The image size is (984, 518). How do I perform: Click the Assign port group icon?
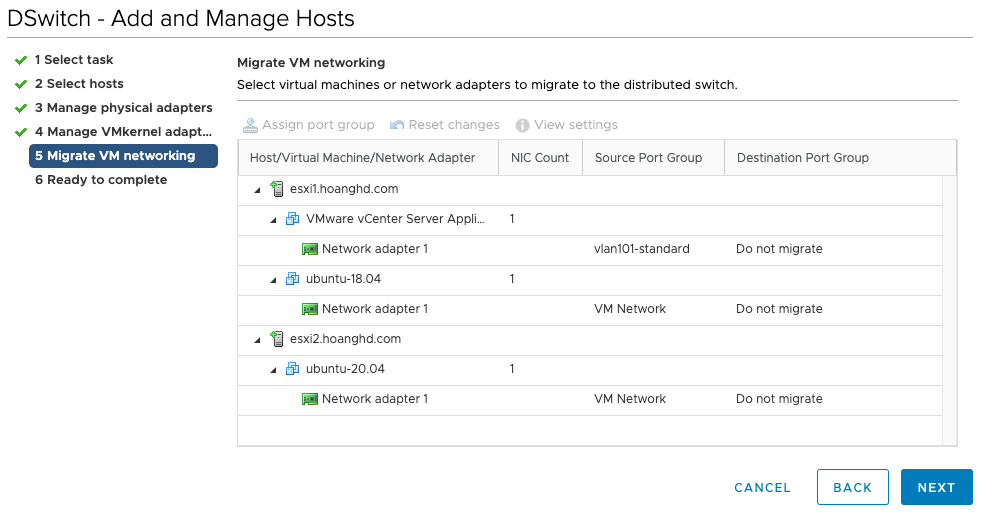(x=250, y=125)
